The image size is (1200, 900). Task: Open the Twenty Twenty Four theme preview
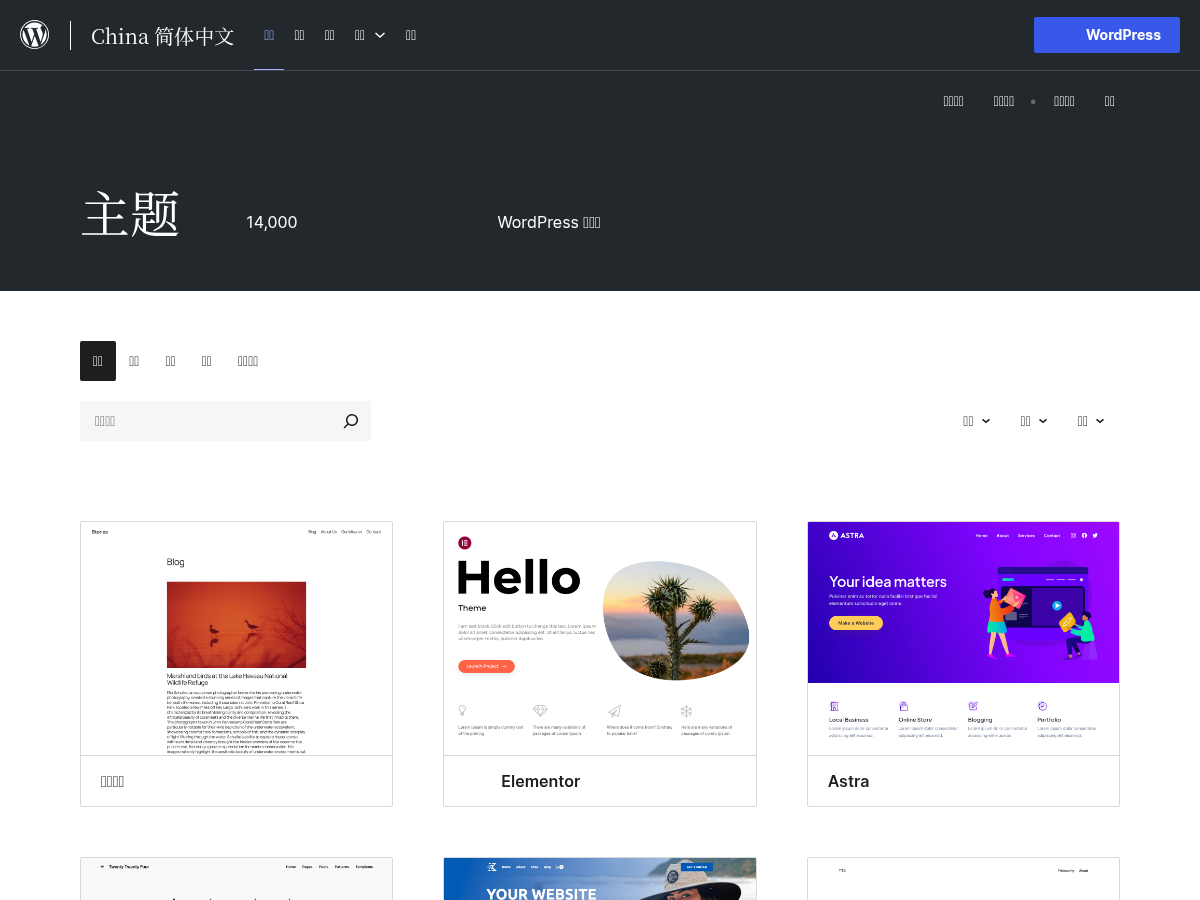pos(236,879)
